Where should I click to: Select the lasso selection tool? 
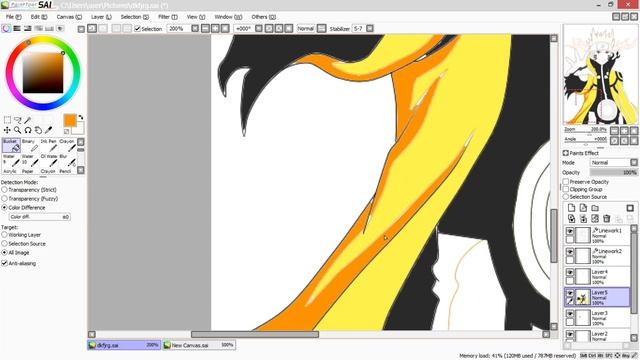[x=18, y=120]
